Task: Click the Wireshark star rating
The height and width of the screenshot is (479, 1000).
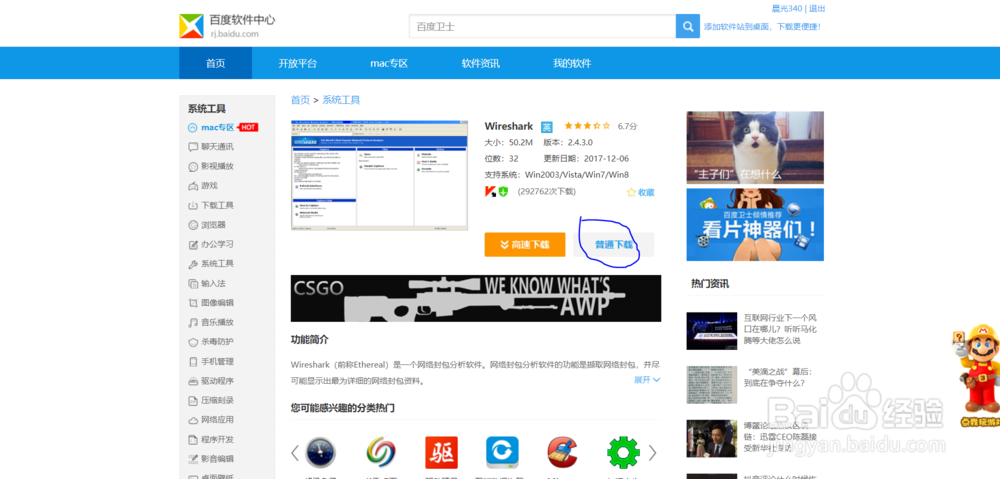Action: (587, 126)
